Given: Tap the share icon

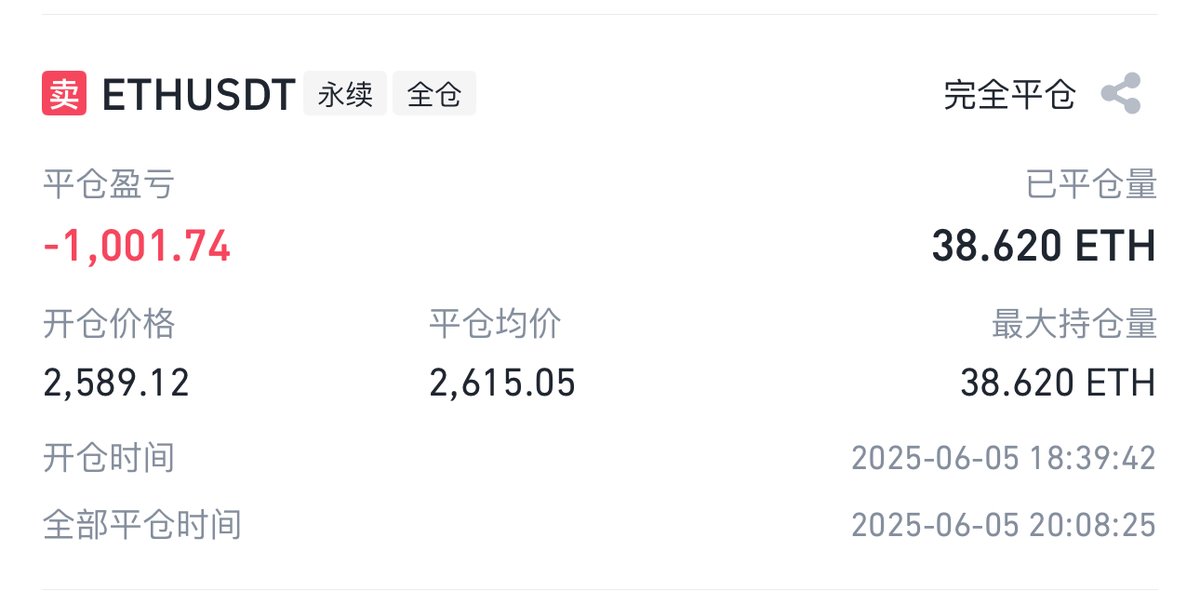Looking at the screenshot, I should click(x=1121, y=94).
